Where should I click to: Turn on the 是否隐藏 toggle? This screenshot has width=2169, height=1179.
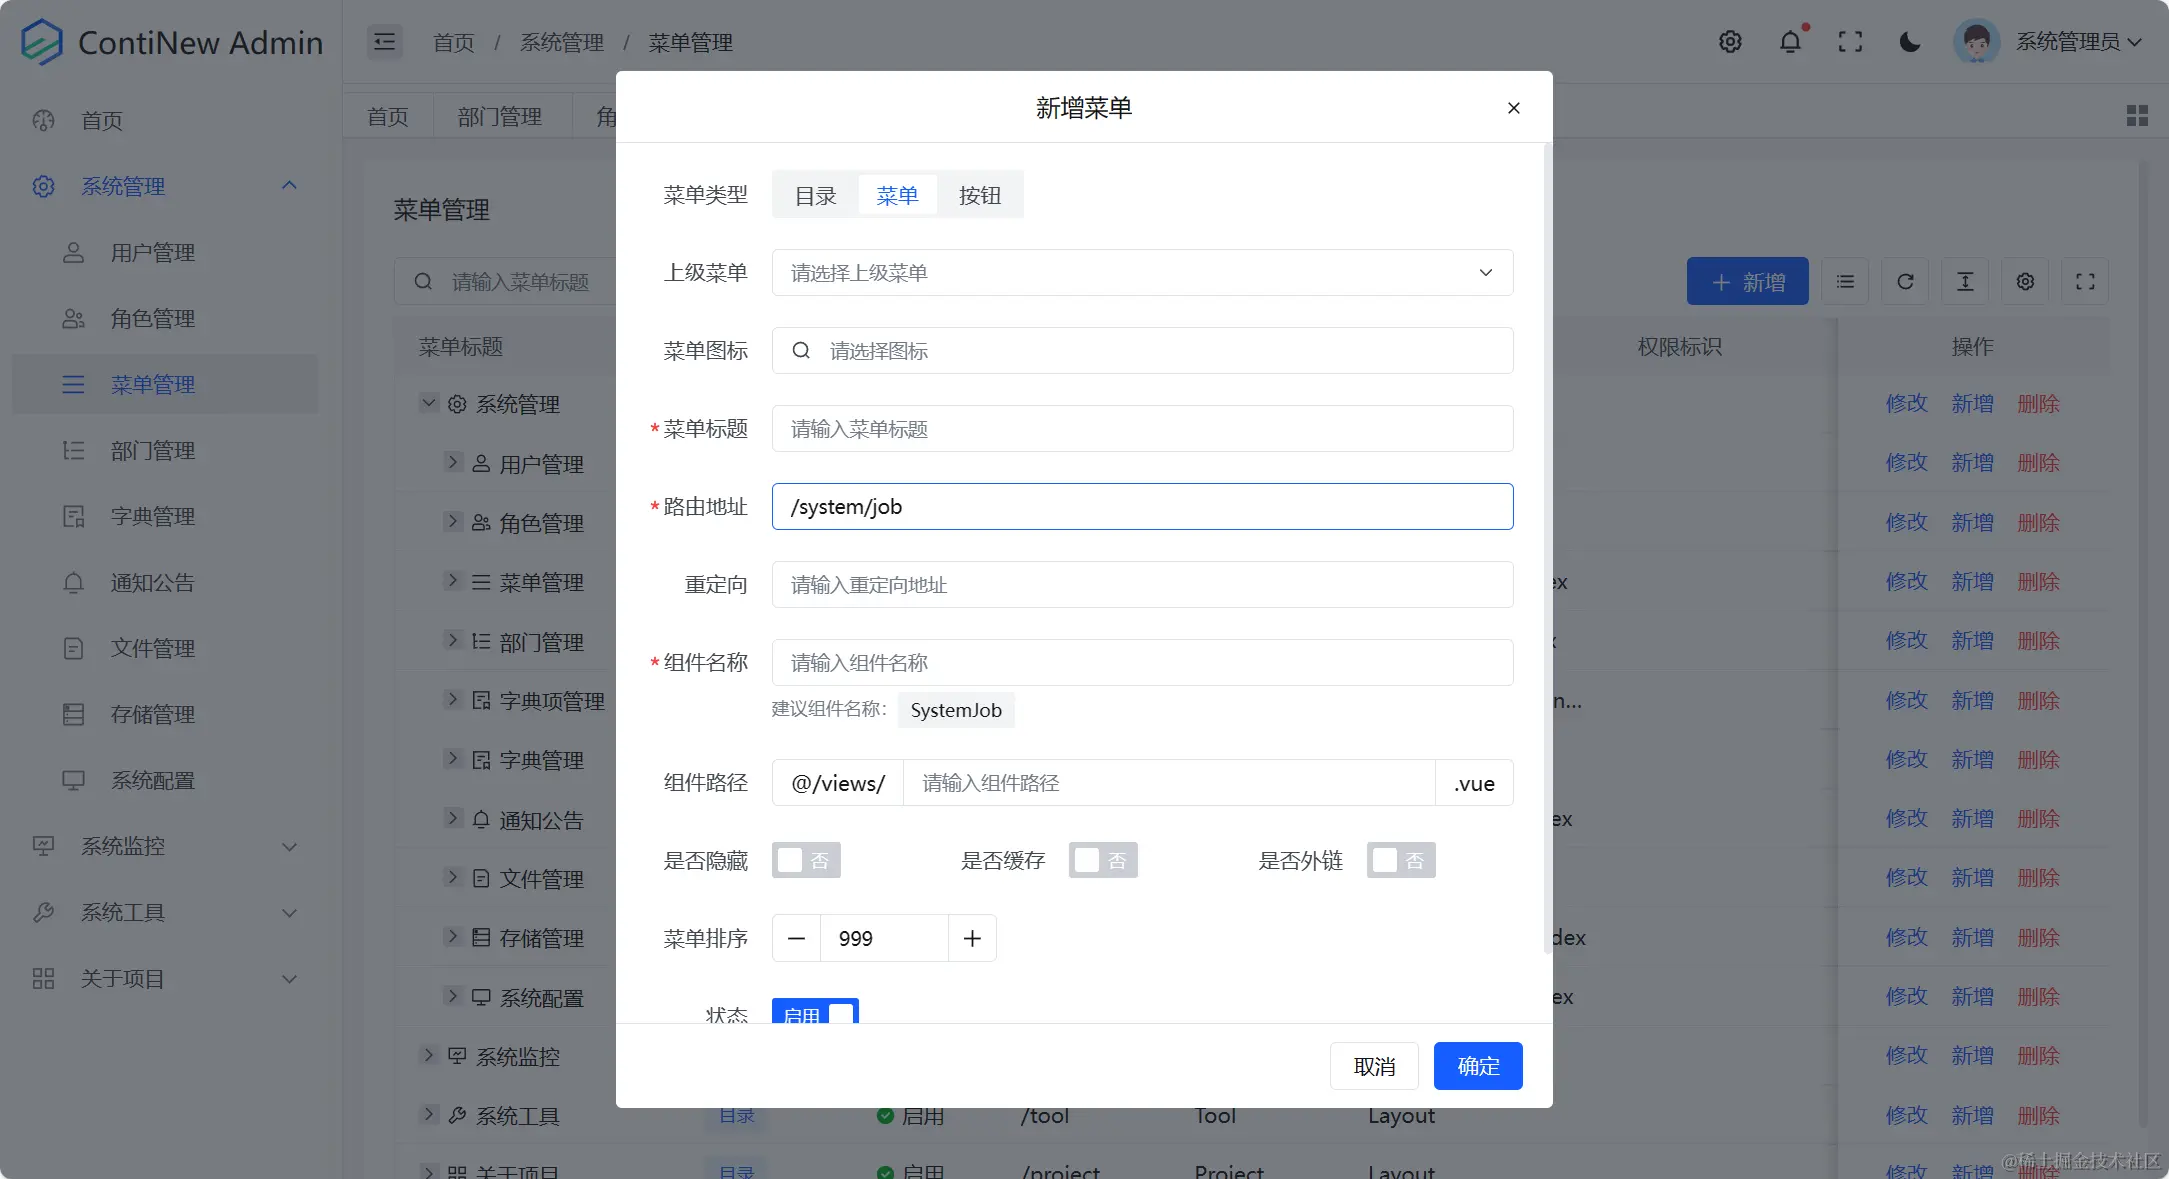tap(806, 860)
